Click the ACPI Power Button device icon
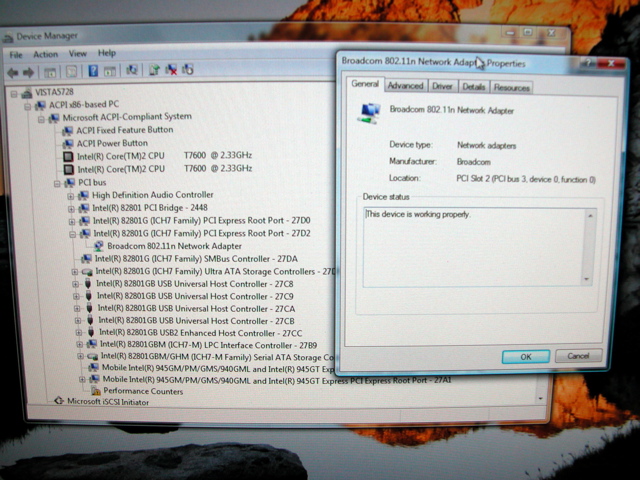640x480 pixels. (x=68, y=144)
